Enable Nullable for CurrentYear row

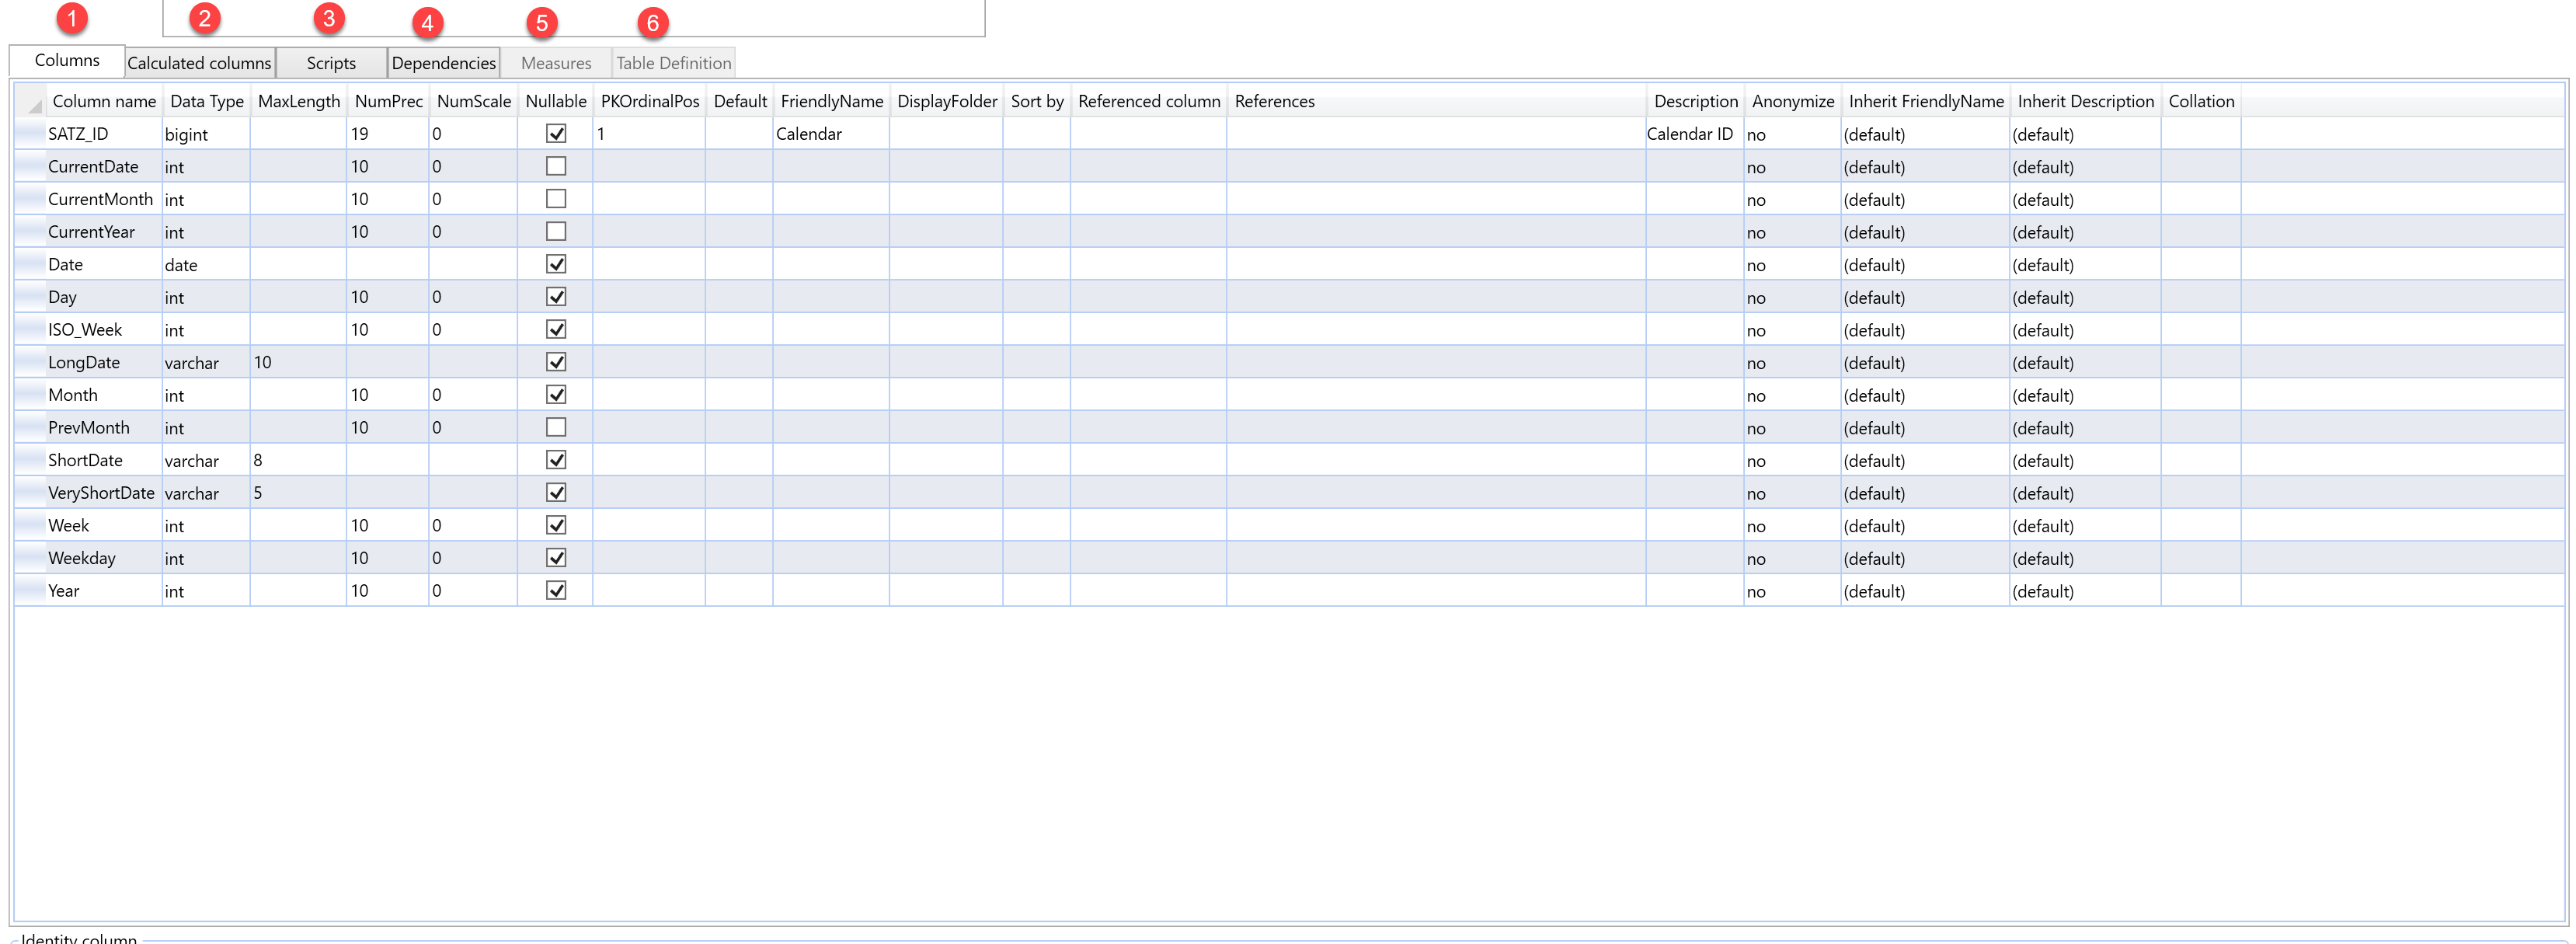pos(556,232)
